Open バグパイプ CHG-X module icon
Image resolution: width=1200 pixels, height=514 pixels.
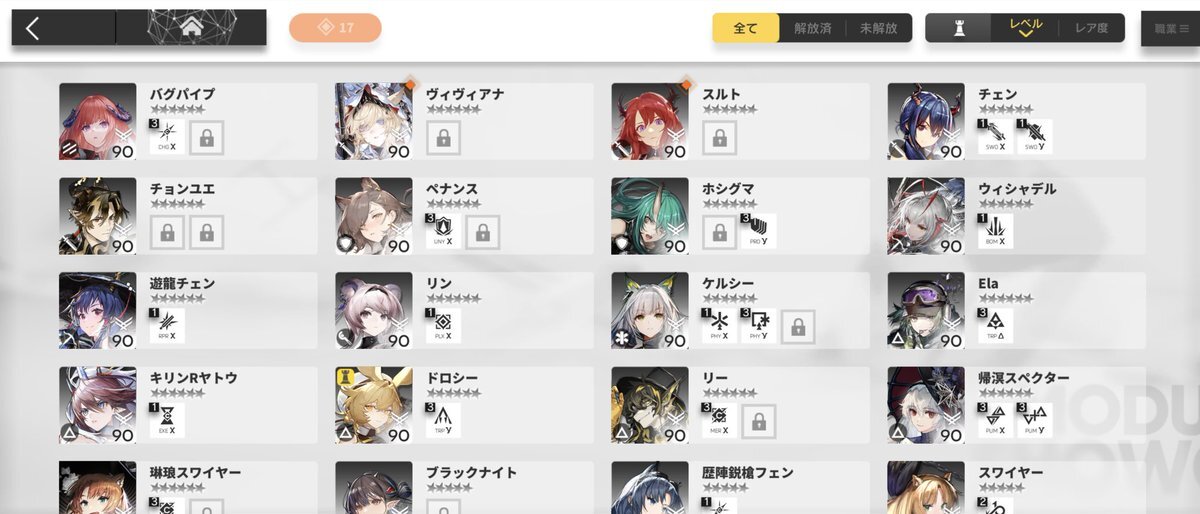pos(167,137)
